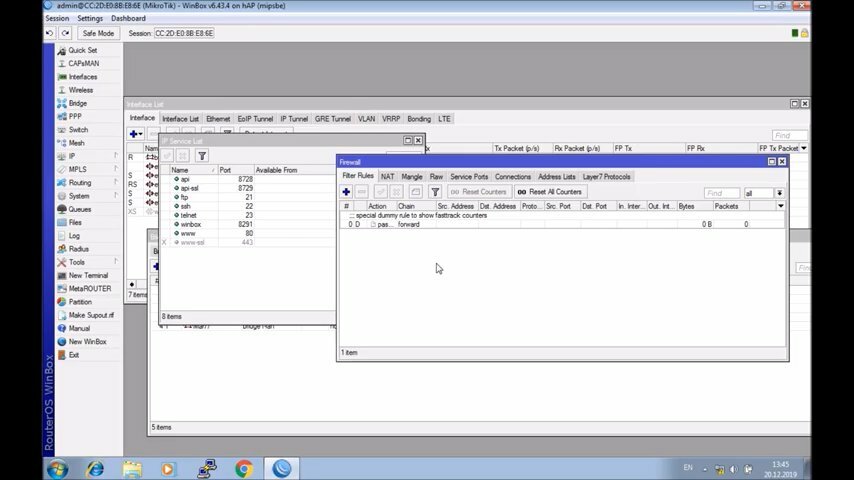Click the Reset All Counters button
Screen dimensions: 854x480
click(x=550, y=192)
